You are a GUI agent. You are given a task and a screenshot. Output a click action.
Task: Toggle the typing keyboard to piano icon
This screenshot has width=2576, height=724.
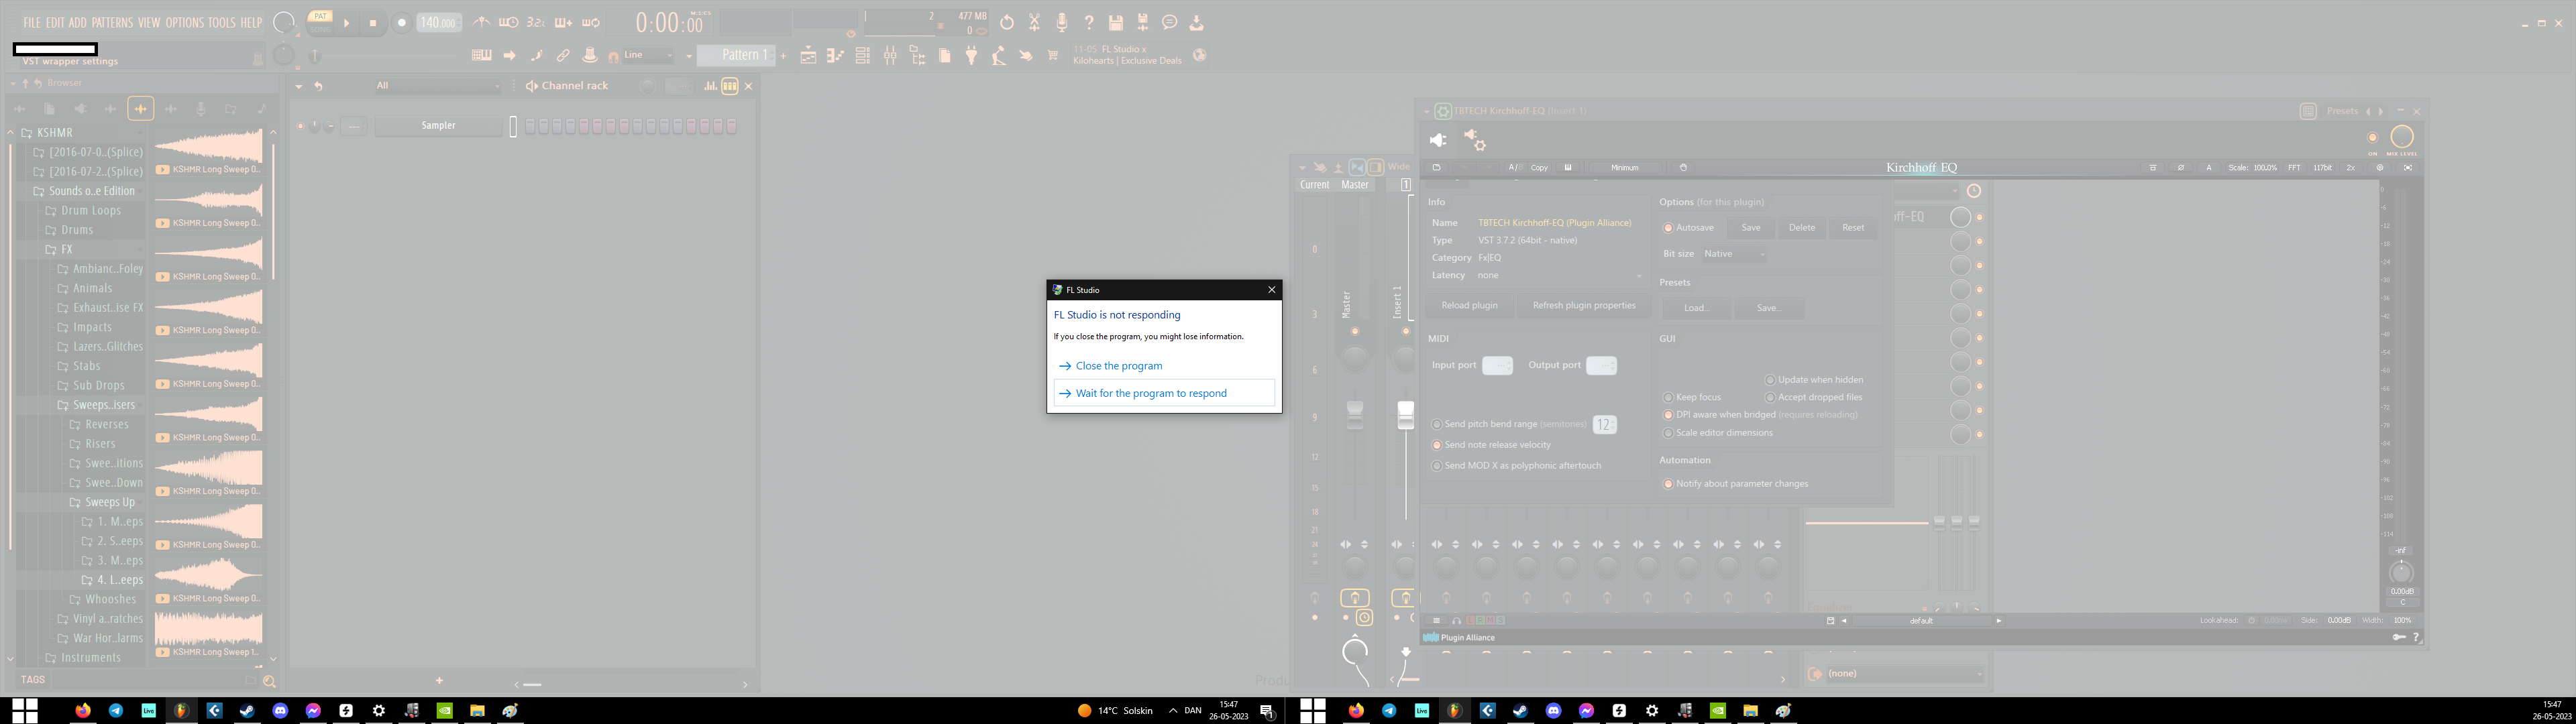point(481,55)
